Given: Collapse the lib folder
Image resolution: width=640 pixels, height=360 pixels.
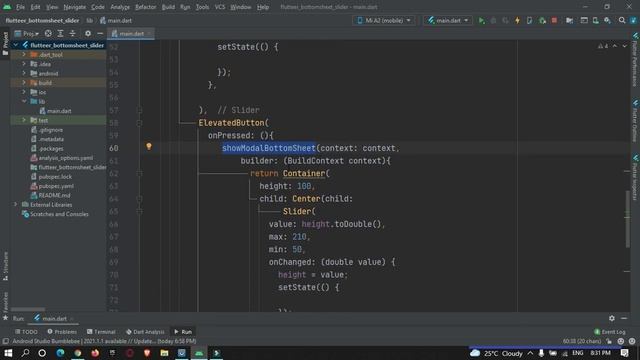Looking at the screenshot, I should (x=24, y=101).
